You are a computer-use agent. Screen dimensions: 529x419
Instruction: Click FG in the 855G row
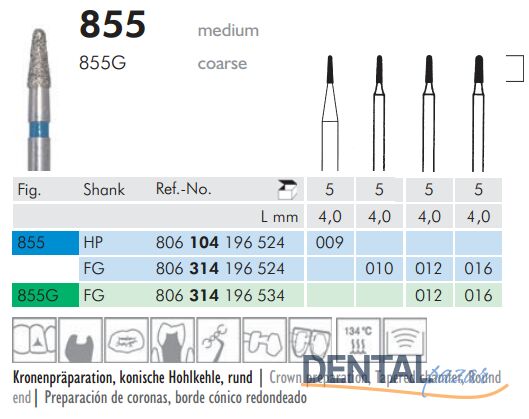tap(94, 296)
